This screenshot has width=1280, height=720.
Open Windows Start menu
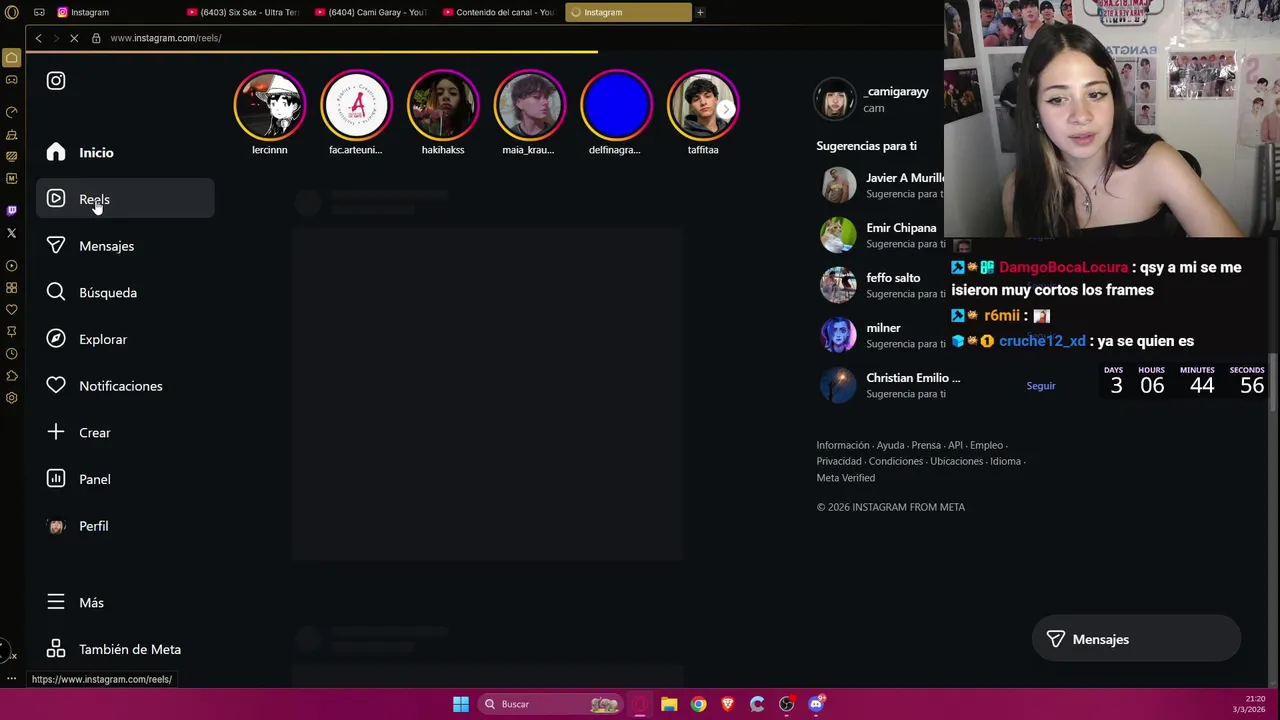(x=461, y=704)
